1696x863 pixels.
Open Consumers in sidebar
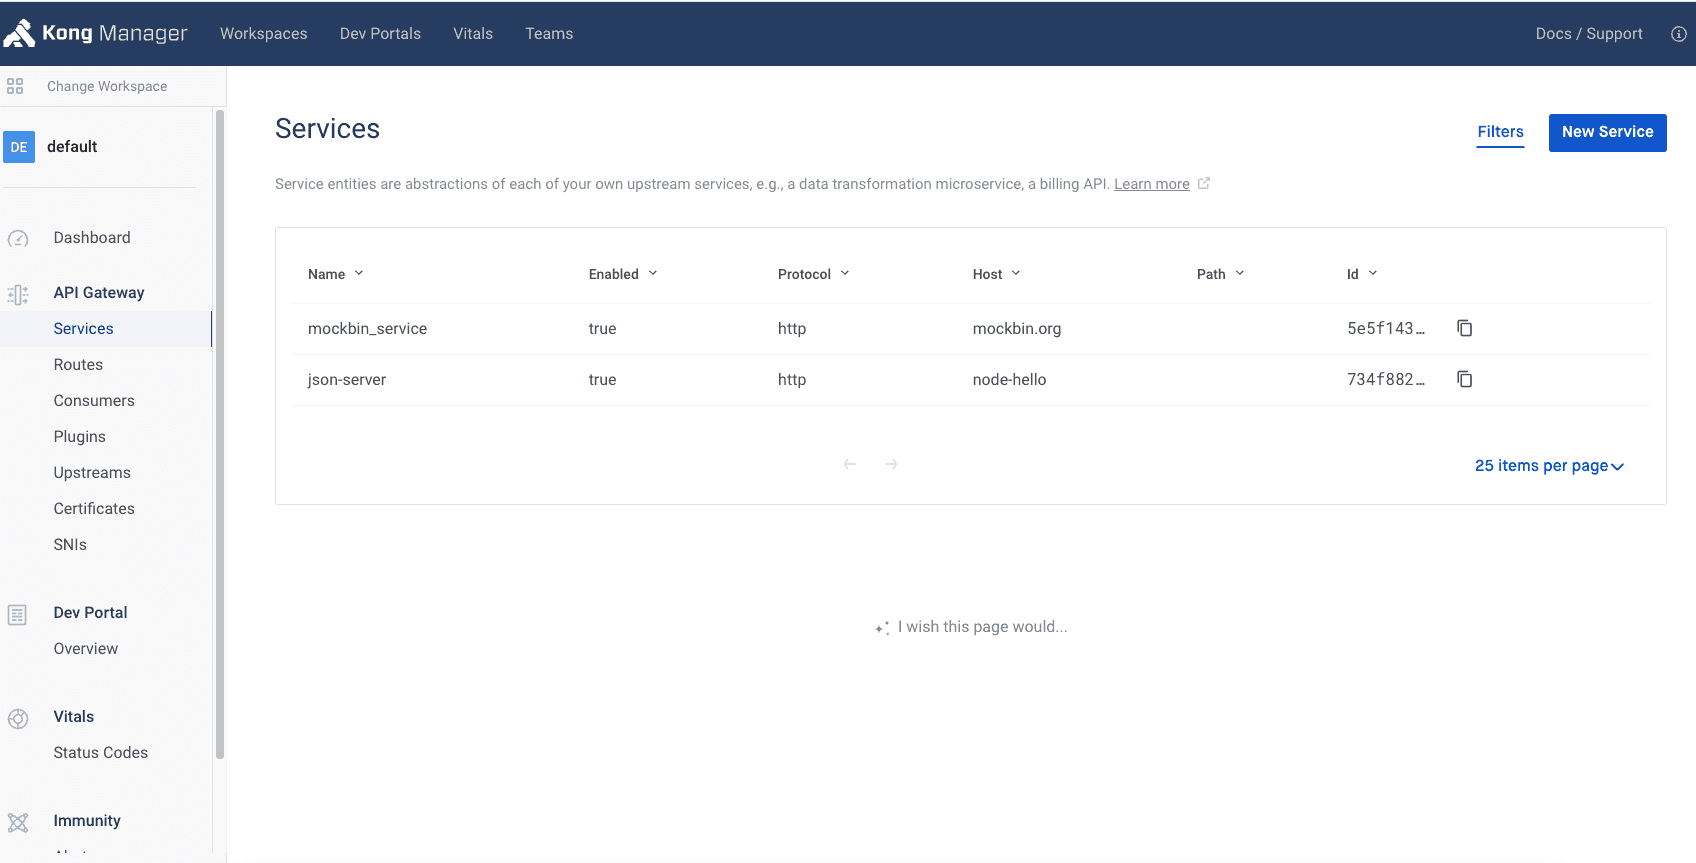pyautogui.click(x=94, y=401)
